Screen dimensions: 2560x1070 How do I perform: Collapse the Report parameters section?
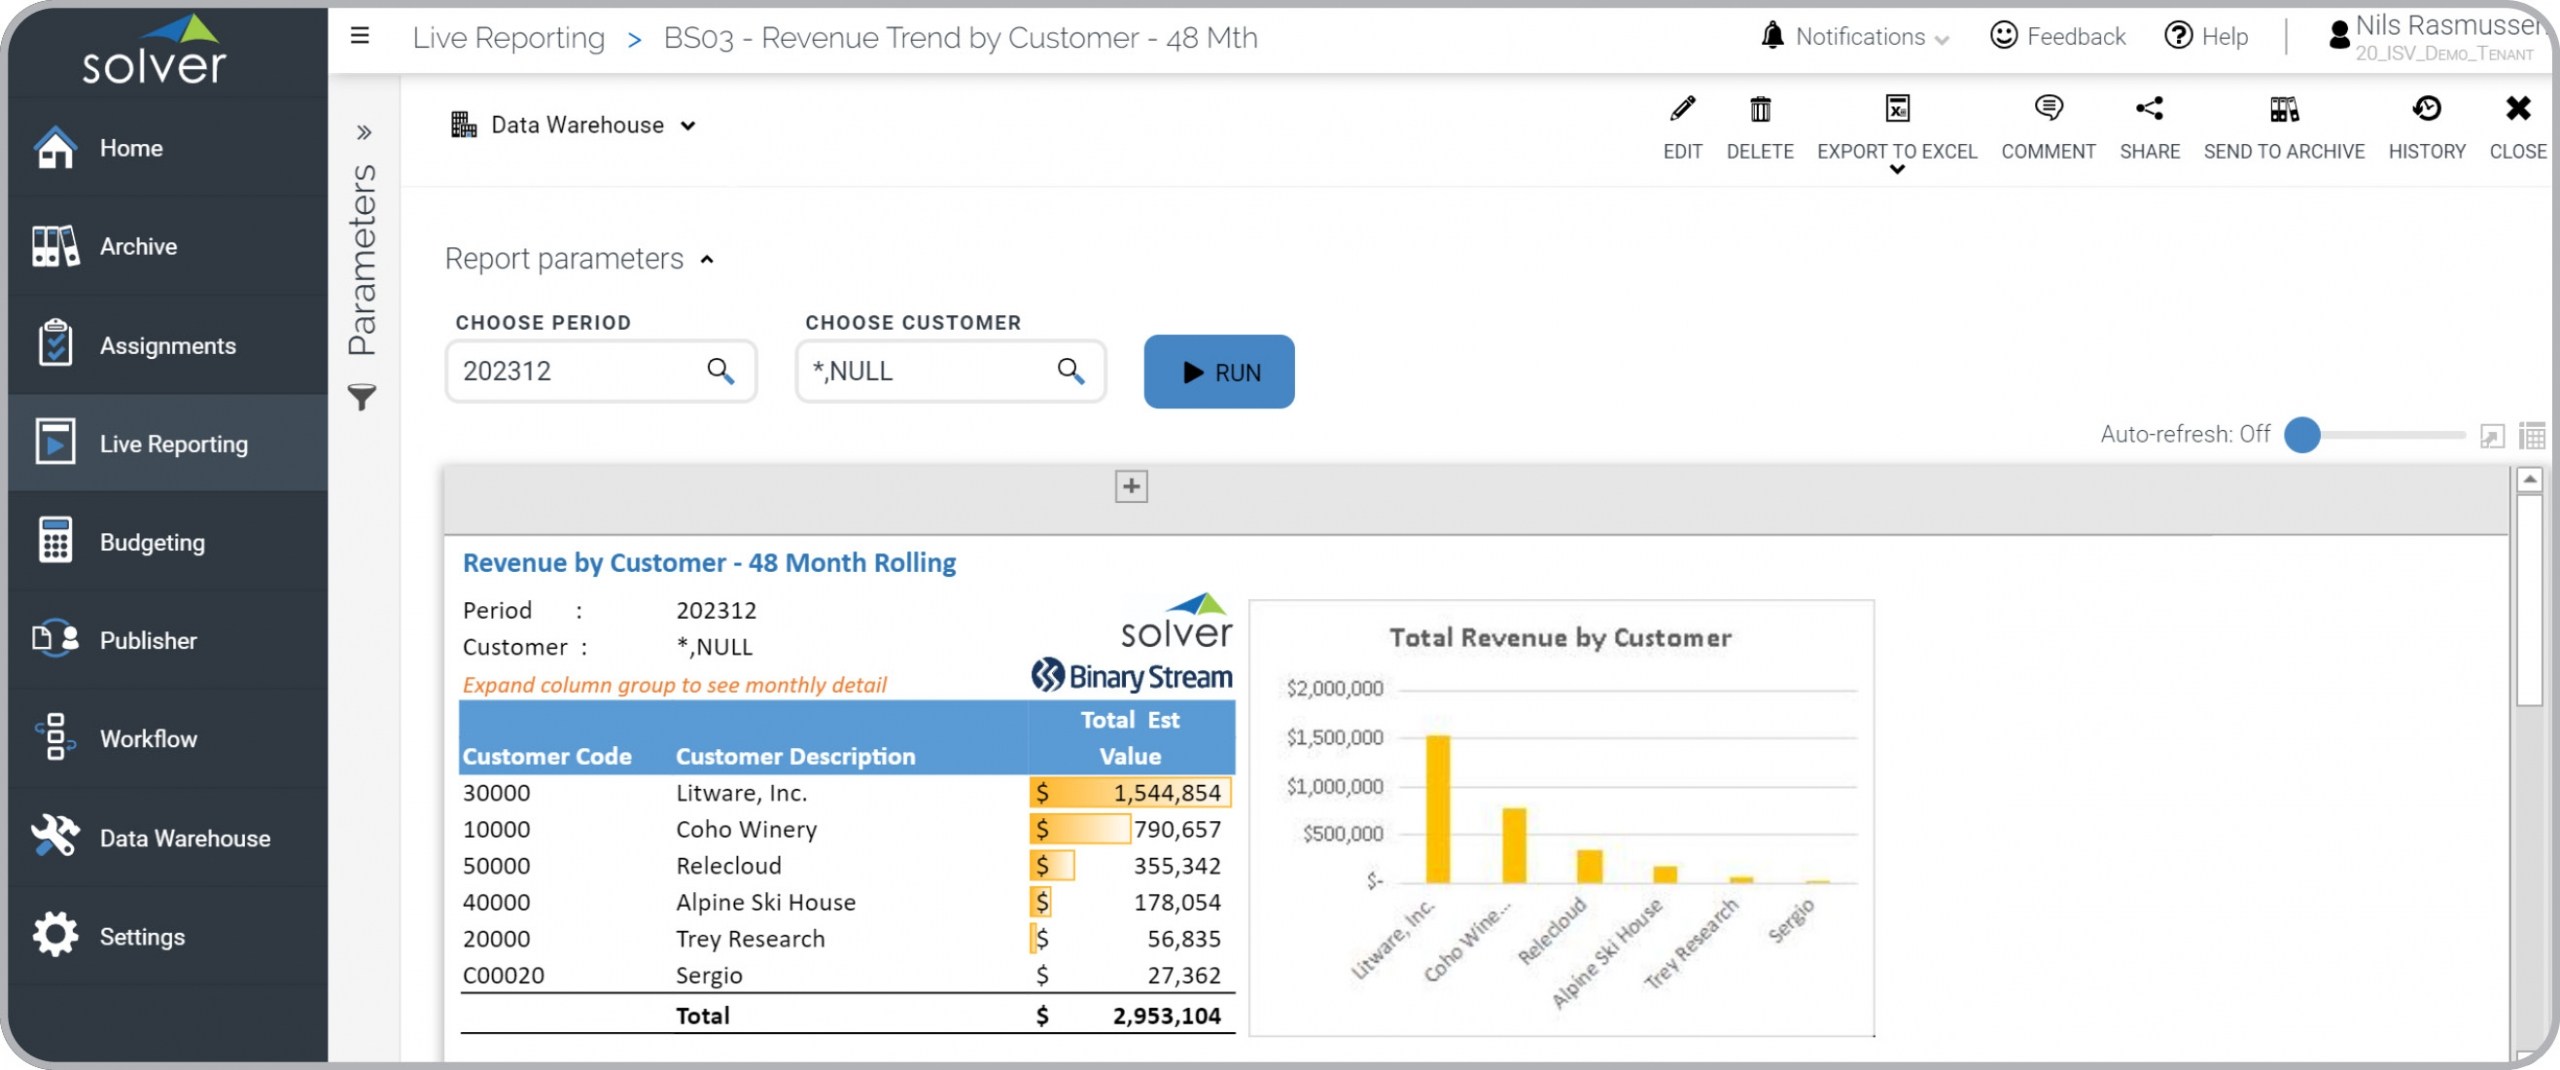(707, 260)
